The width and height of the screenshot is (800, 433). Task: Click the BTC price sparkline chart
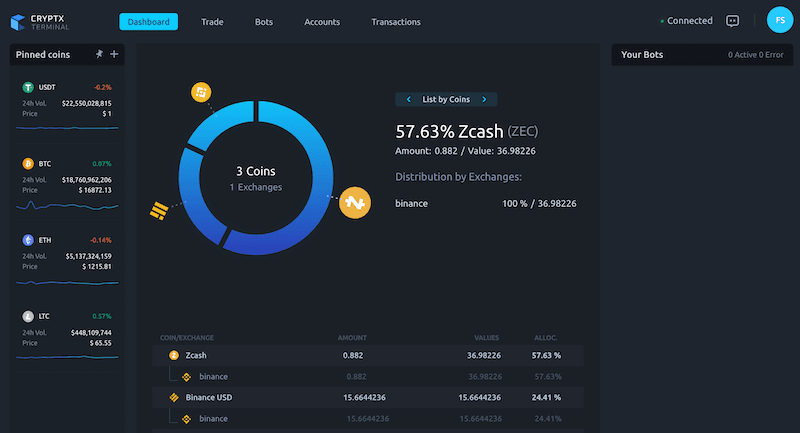point(67,206)
